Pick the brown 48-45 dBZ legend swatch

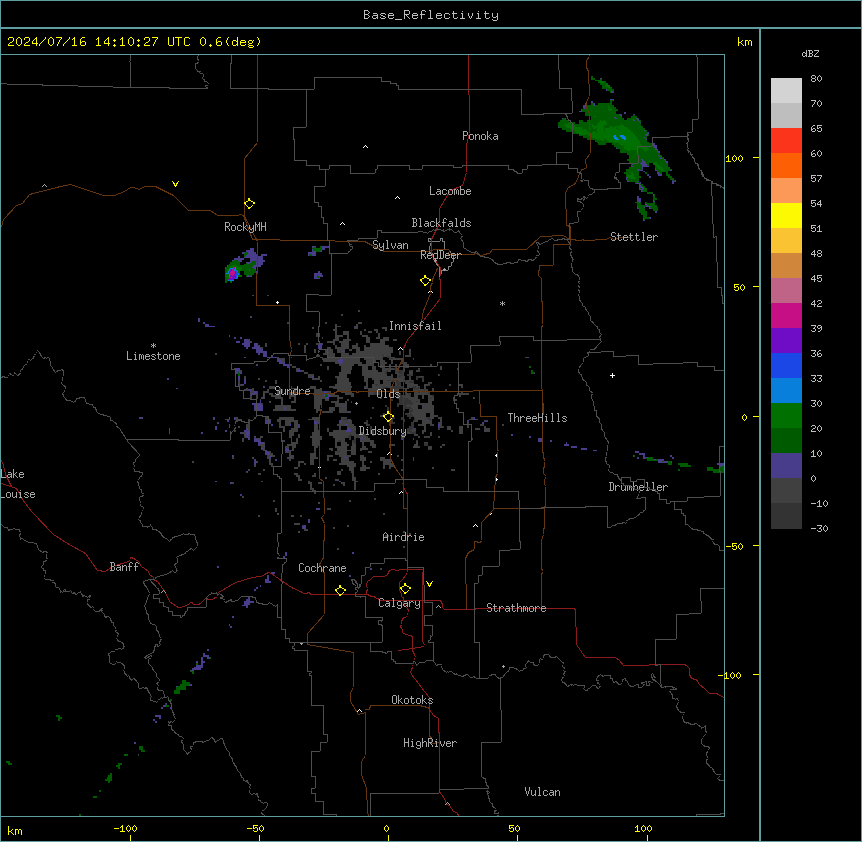[x=786, y=265]
